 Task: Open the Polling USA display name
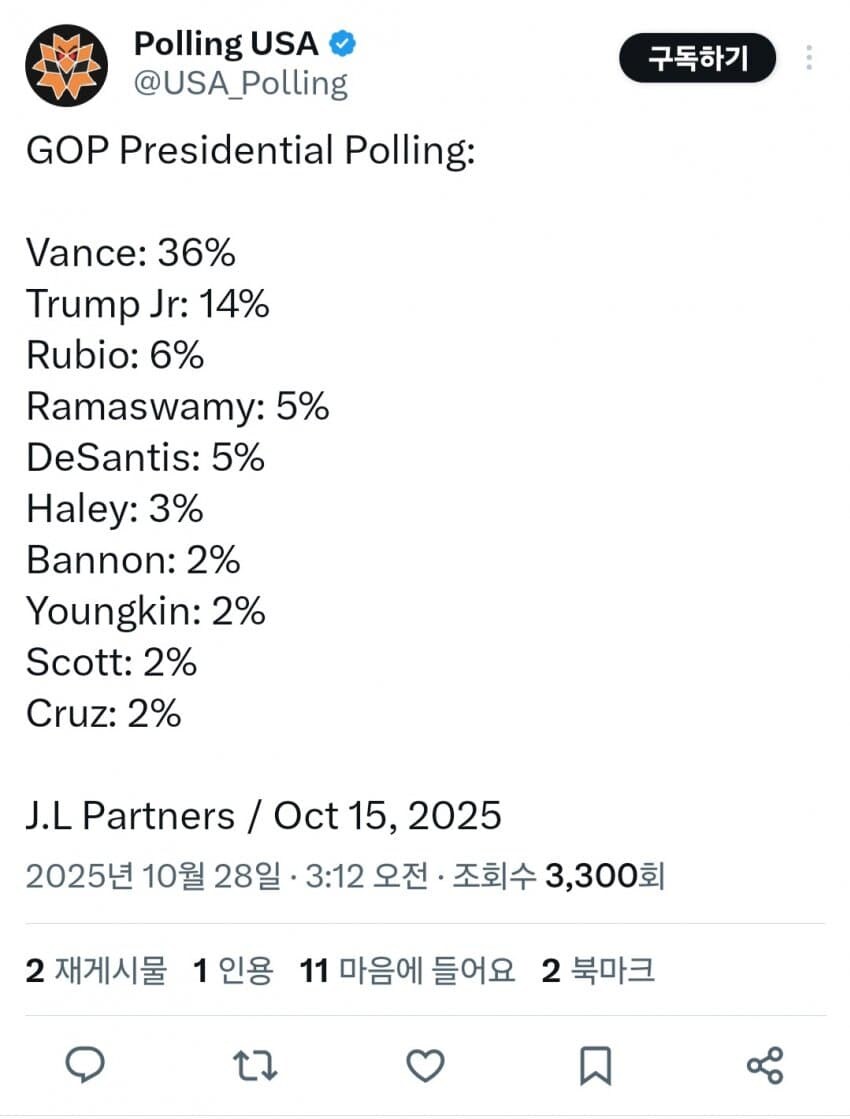[x=225, y=44]
